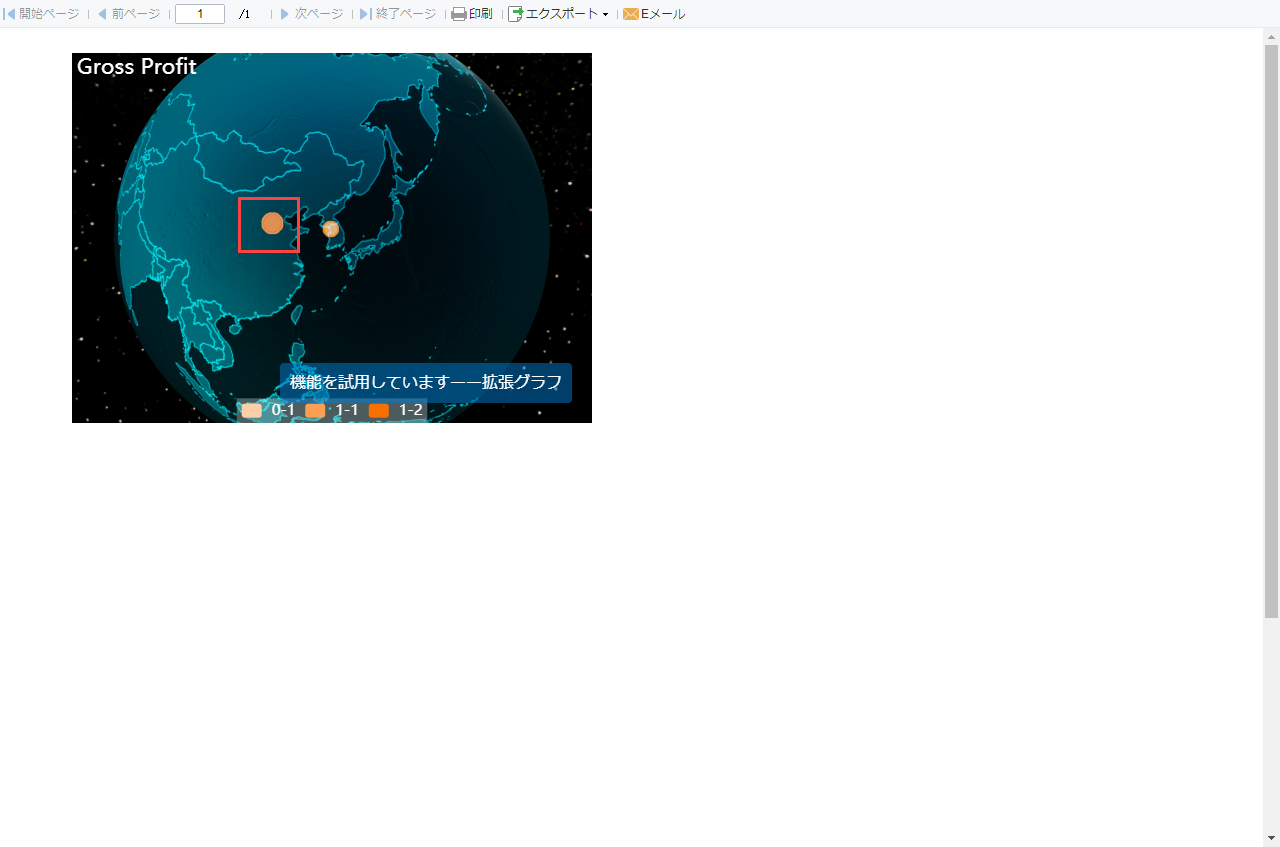Click the 1-1 legend label text
This screenshot has width=1280, height=847.
[347, 410]
